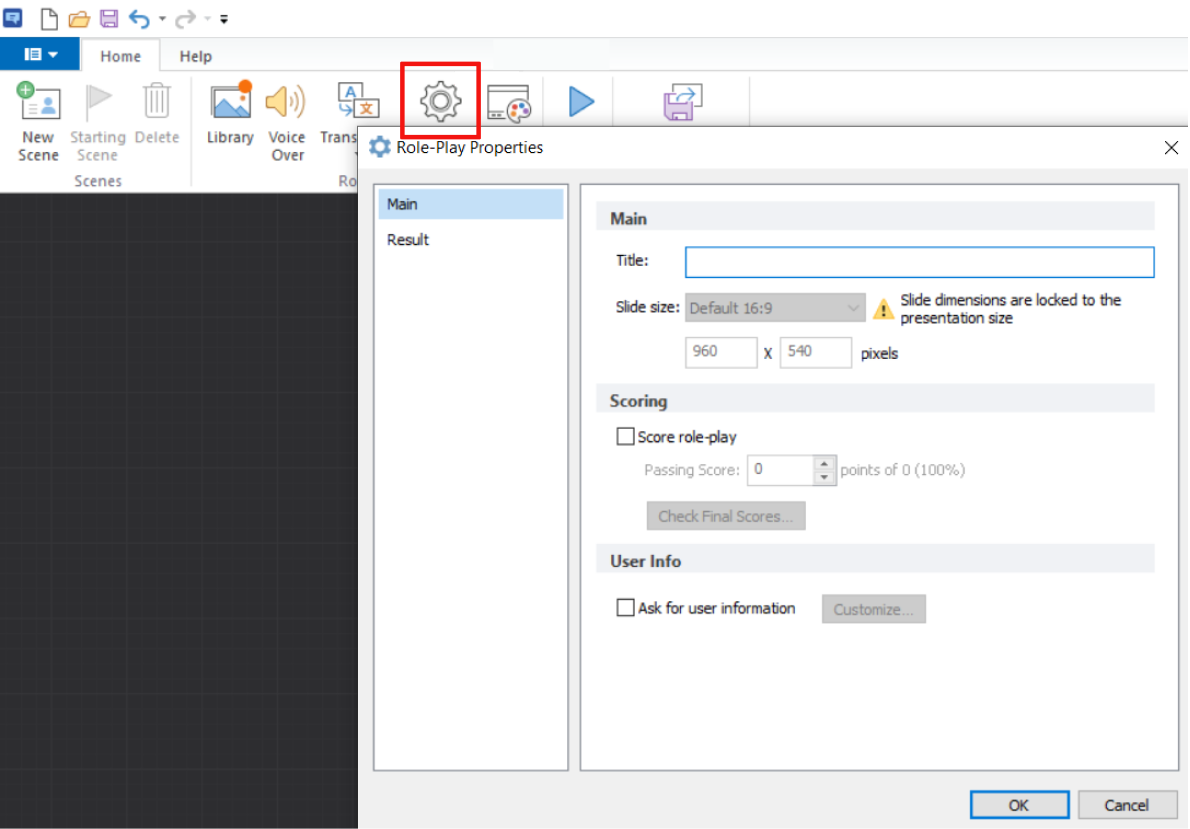Image resolution: width=1190 pixels, height=829 pixels.
Task: Click the 540 height field
Action: coord(815,352)
